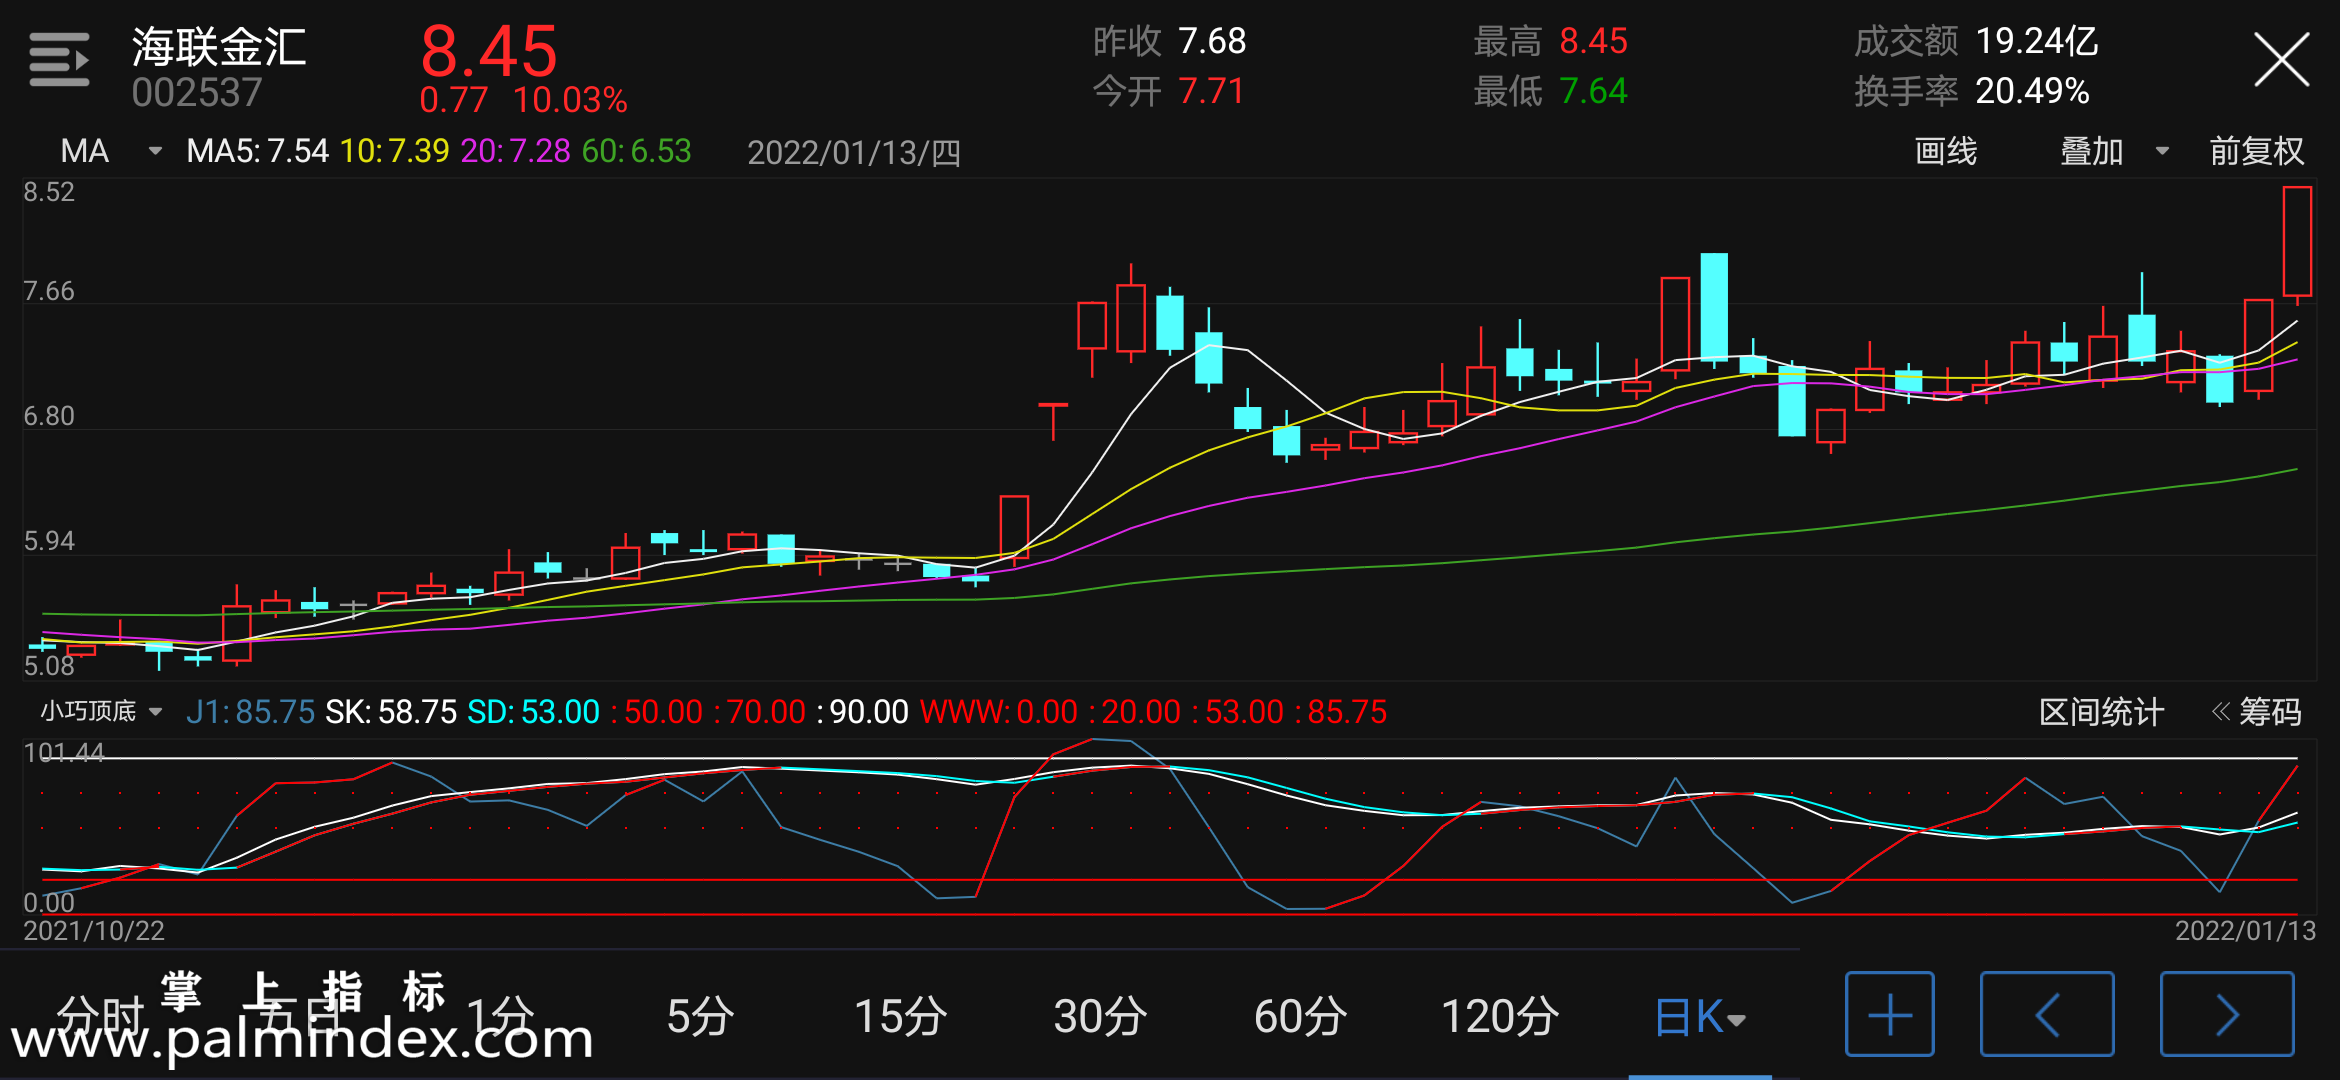Select the 8.52 price axis label

(x=49, y=192)
